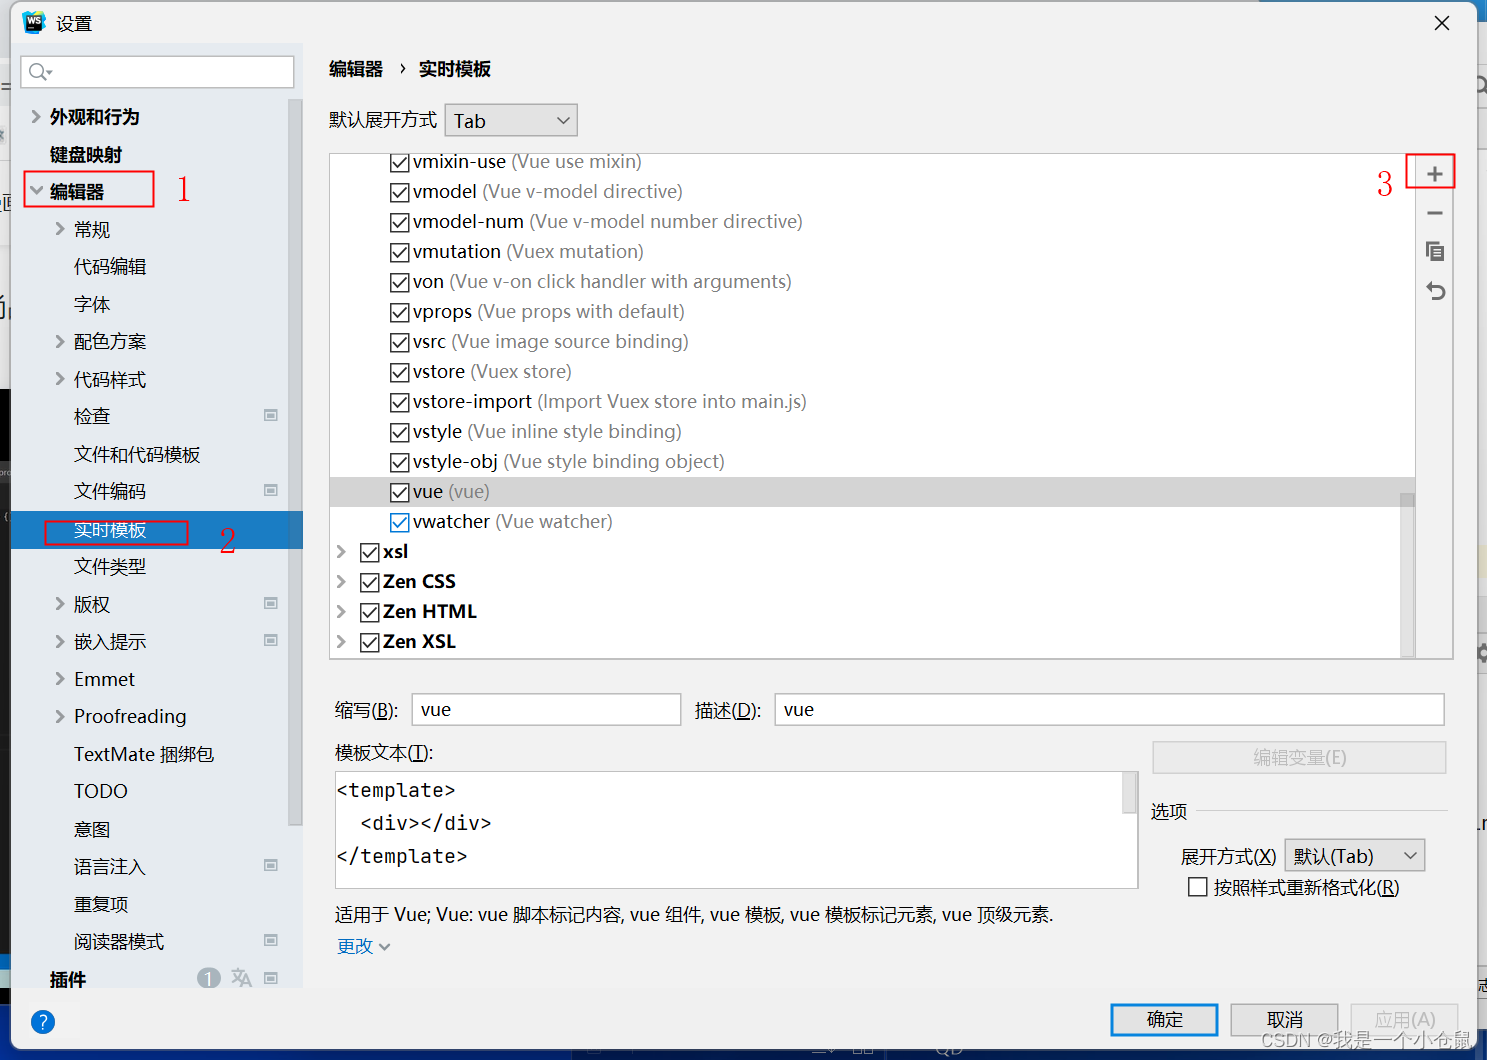
Task: Click the project-level icon beside 检查
Action: tap(270, 415)
